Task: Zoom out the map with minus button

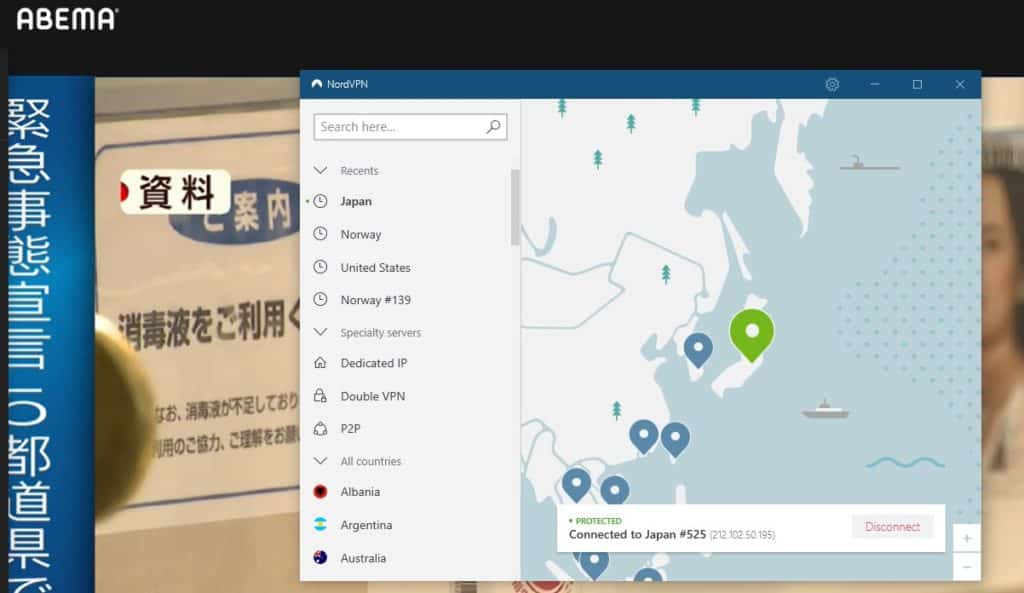Action: [x=967, y=566]
